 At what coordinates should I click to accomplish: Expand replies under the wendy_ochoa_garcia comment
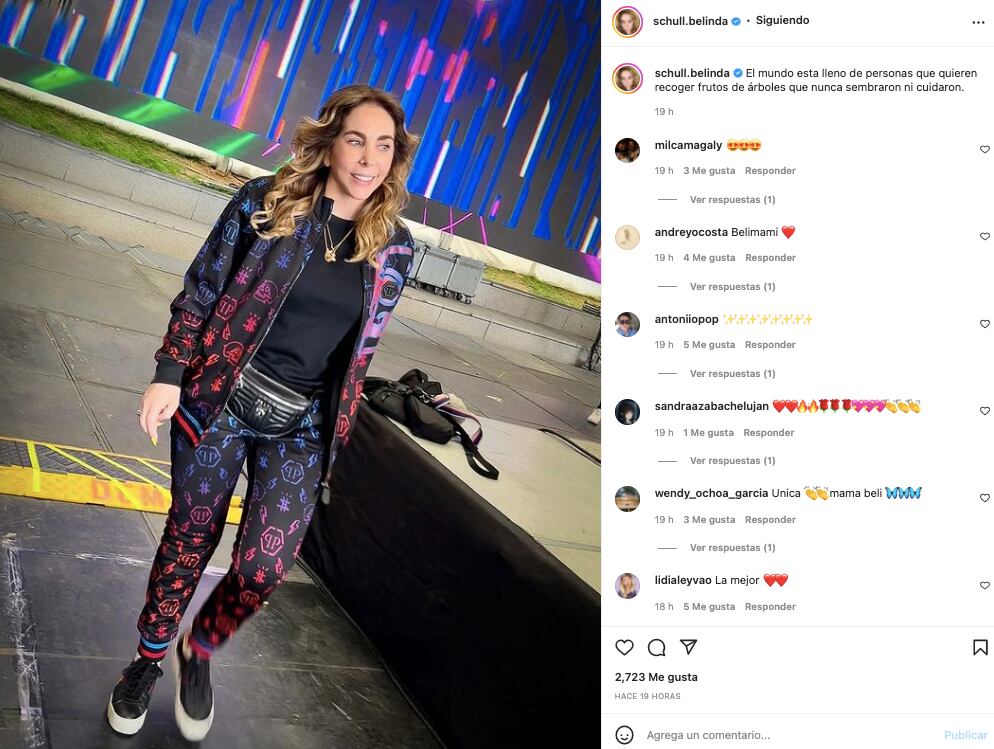732,547
